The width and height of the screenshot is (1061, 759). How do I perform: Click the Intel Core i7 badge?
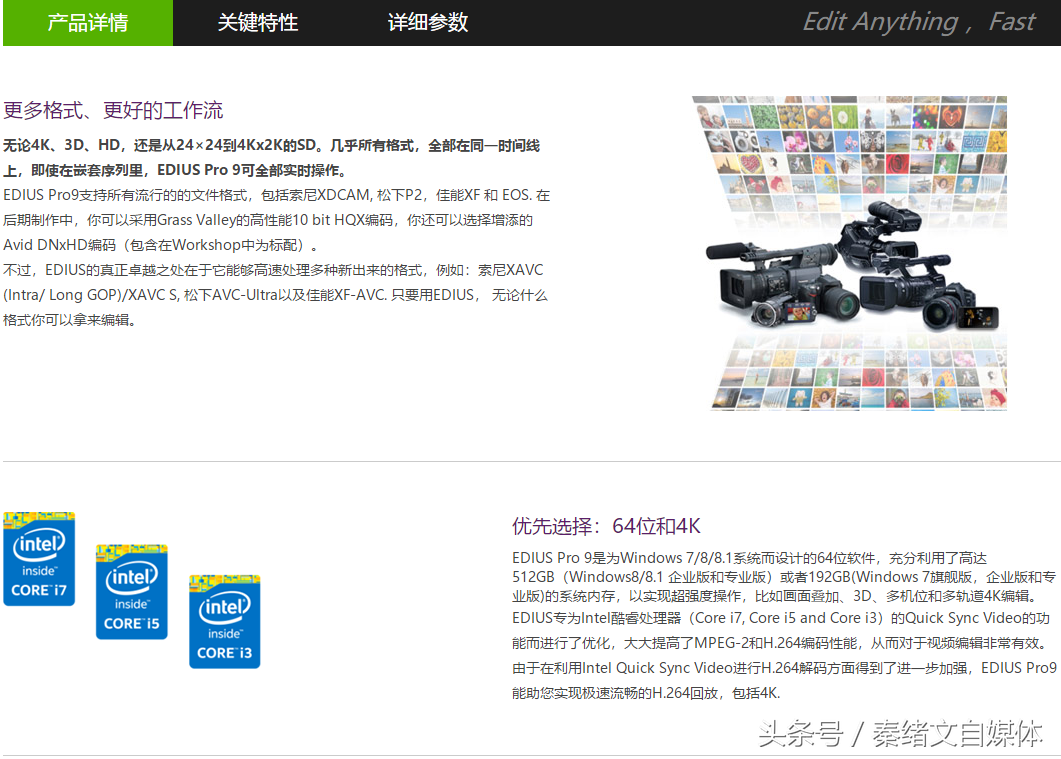pos(39,559)
